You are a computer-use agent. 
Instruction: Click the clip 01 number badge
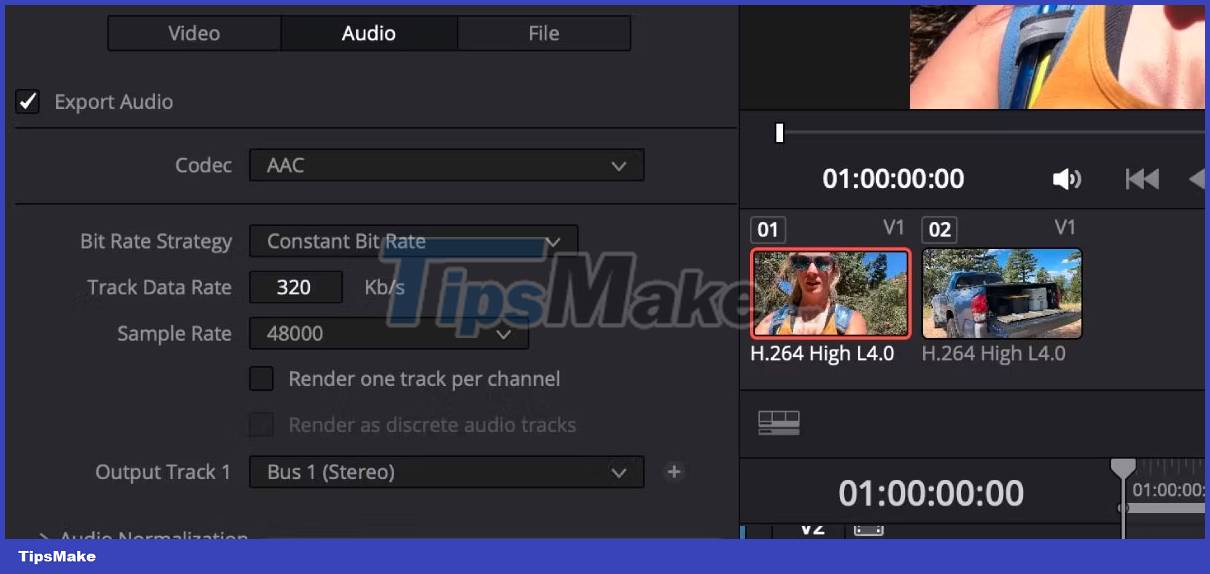tap(768, 230)
